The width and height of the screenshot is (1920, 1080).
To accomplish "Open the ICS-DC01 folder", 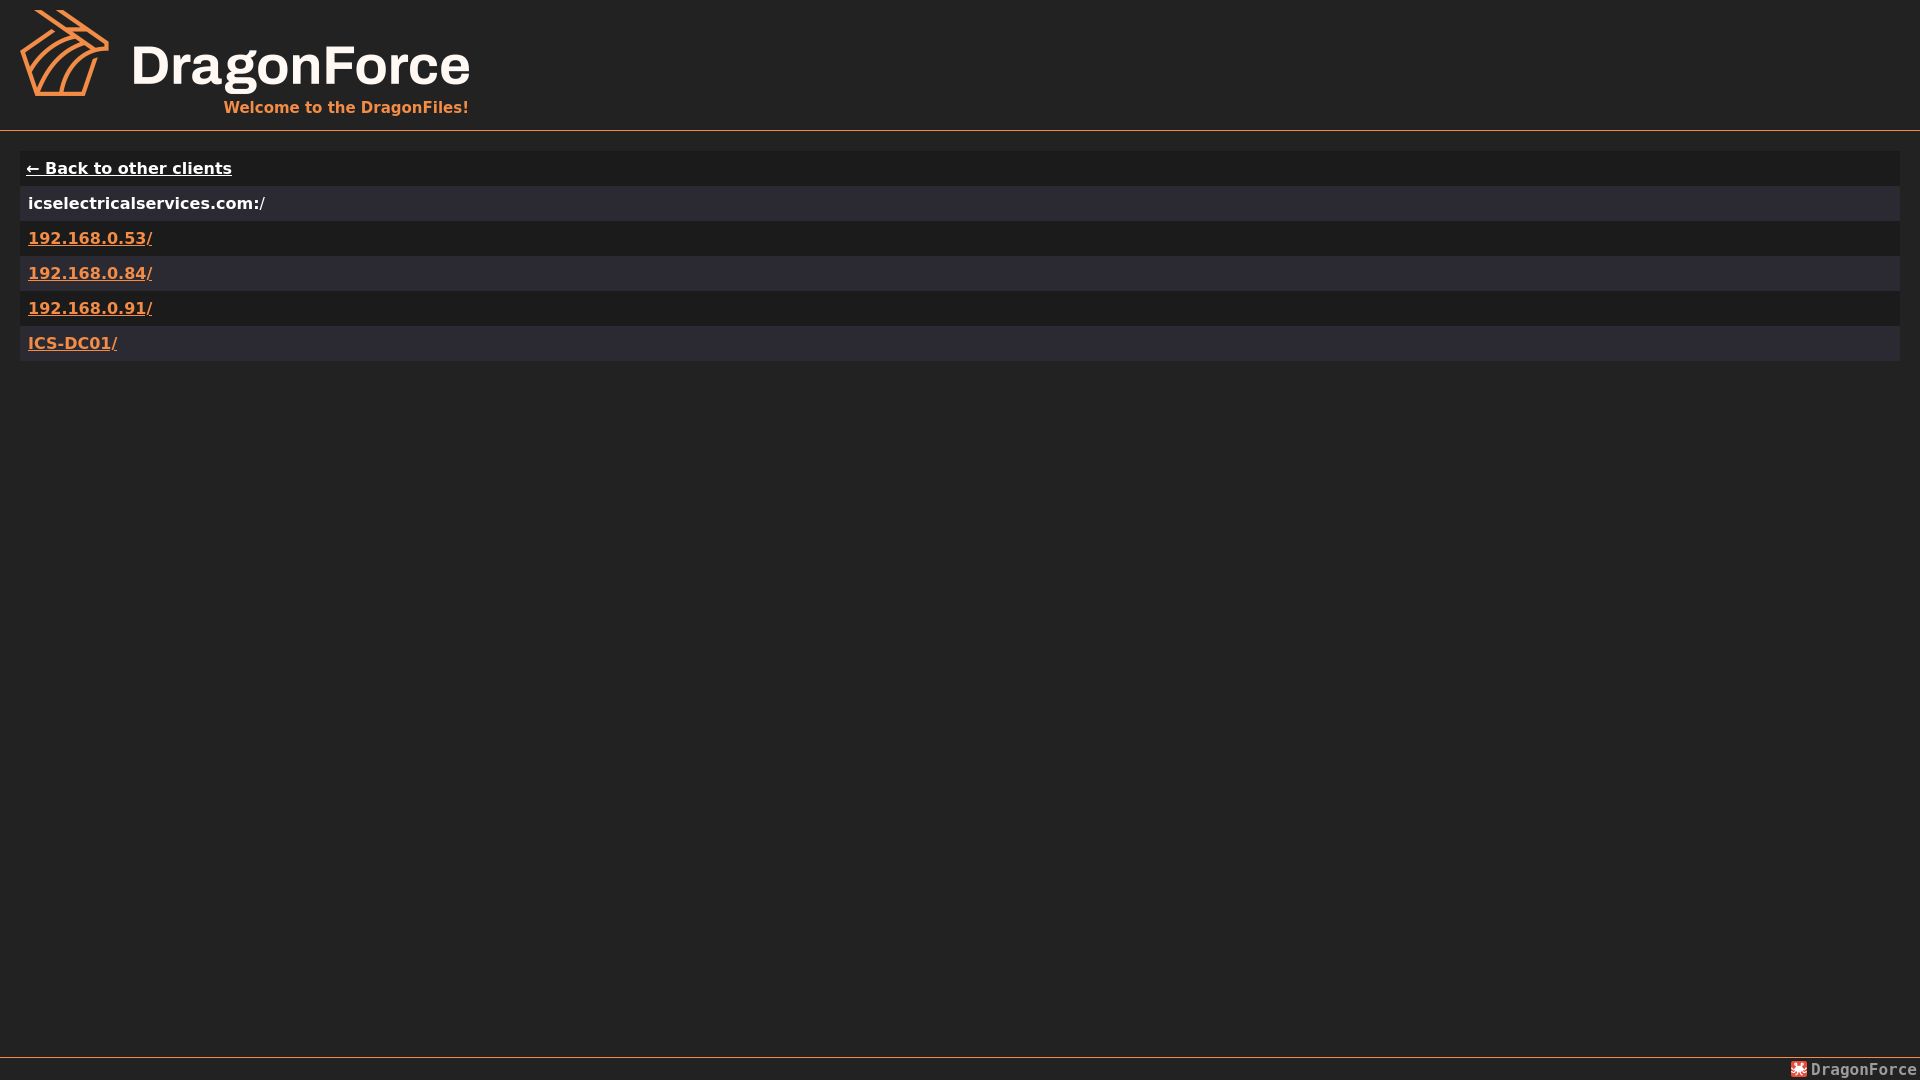I will point(72,343).
